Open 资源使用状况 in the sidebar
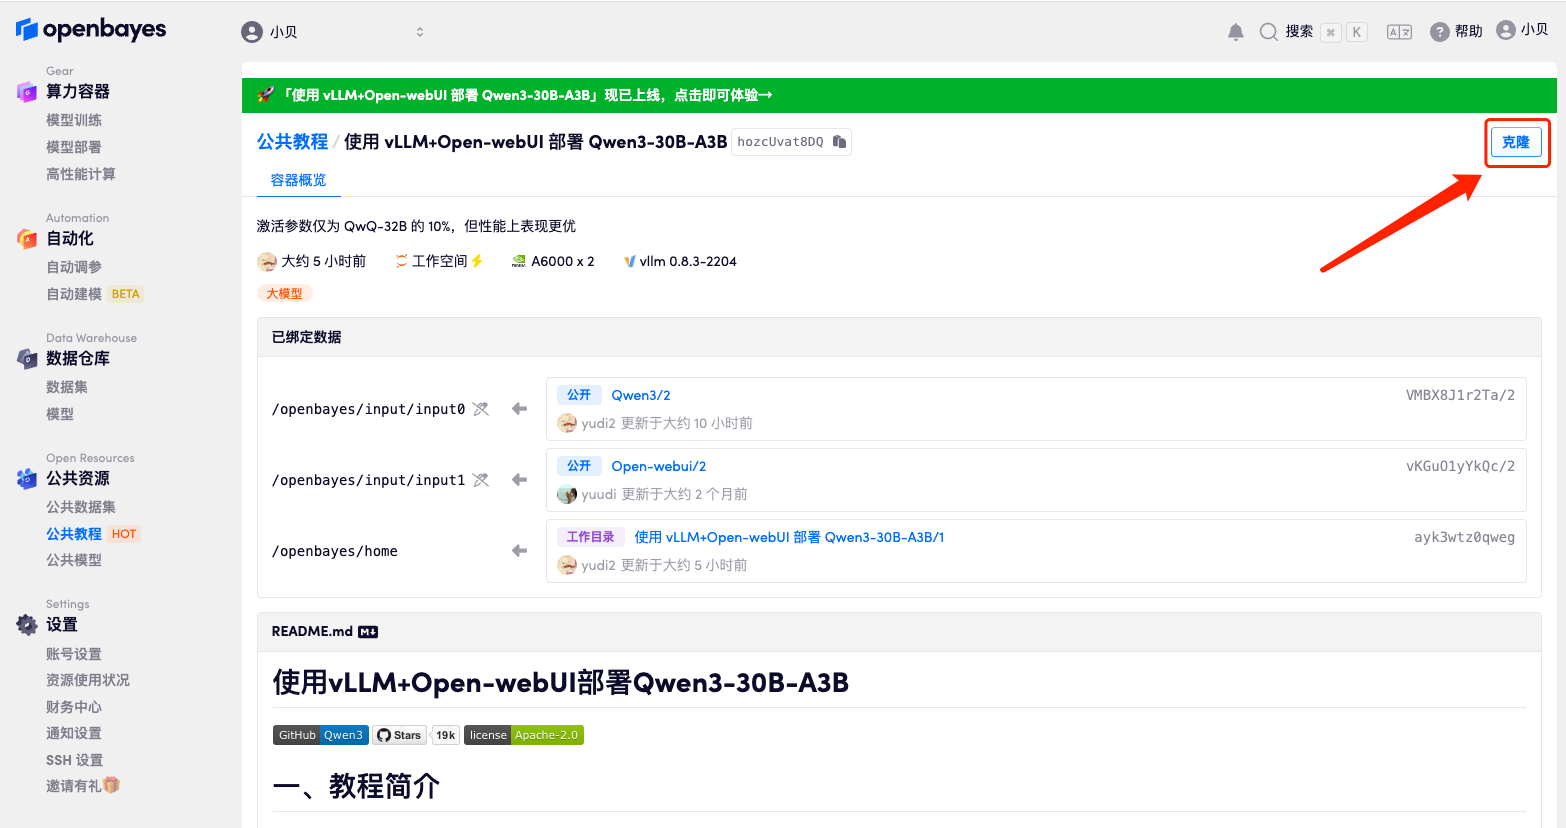The image size is (1566, 828). click(88, 680)
